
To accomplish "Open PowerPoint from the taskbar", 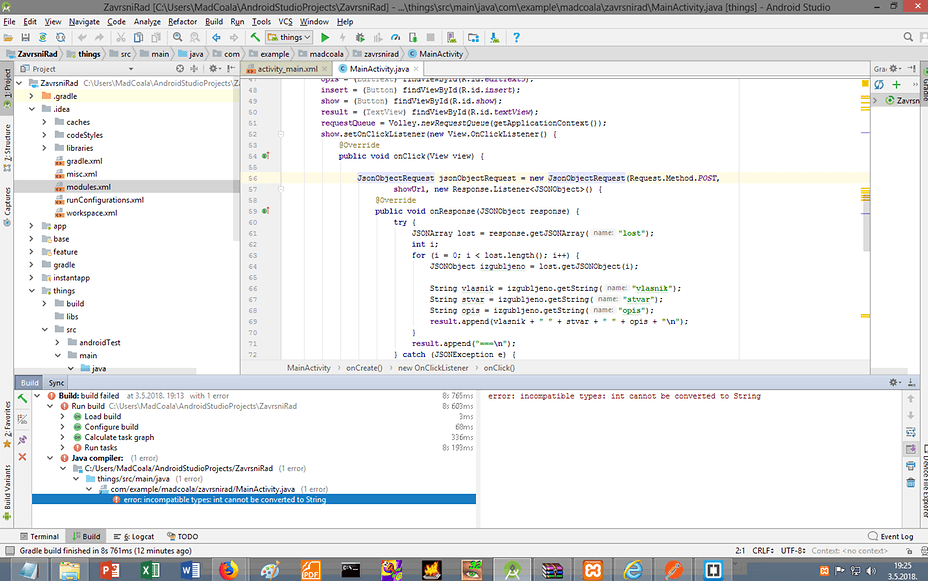I will click(x=109, y=570).
